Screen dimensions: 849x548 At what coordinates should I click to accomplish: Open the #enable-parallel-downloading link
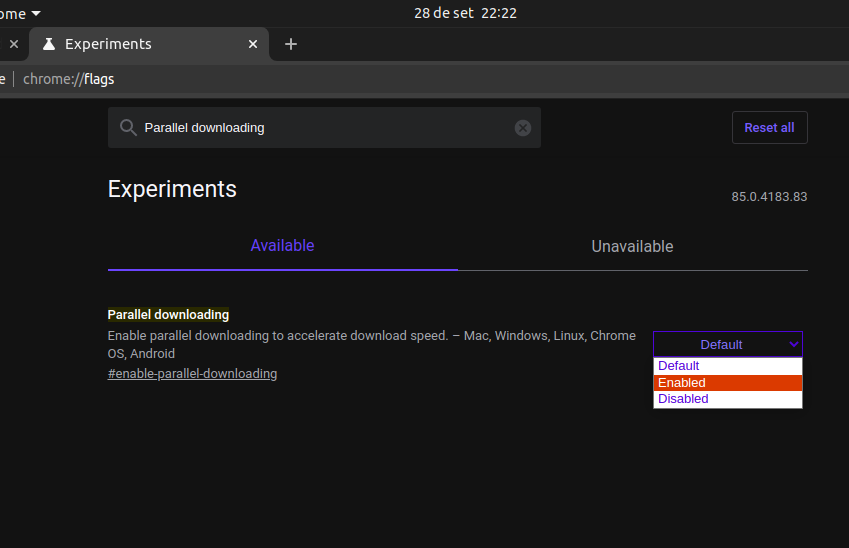click(192, 374)
